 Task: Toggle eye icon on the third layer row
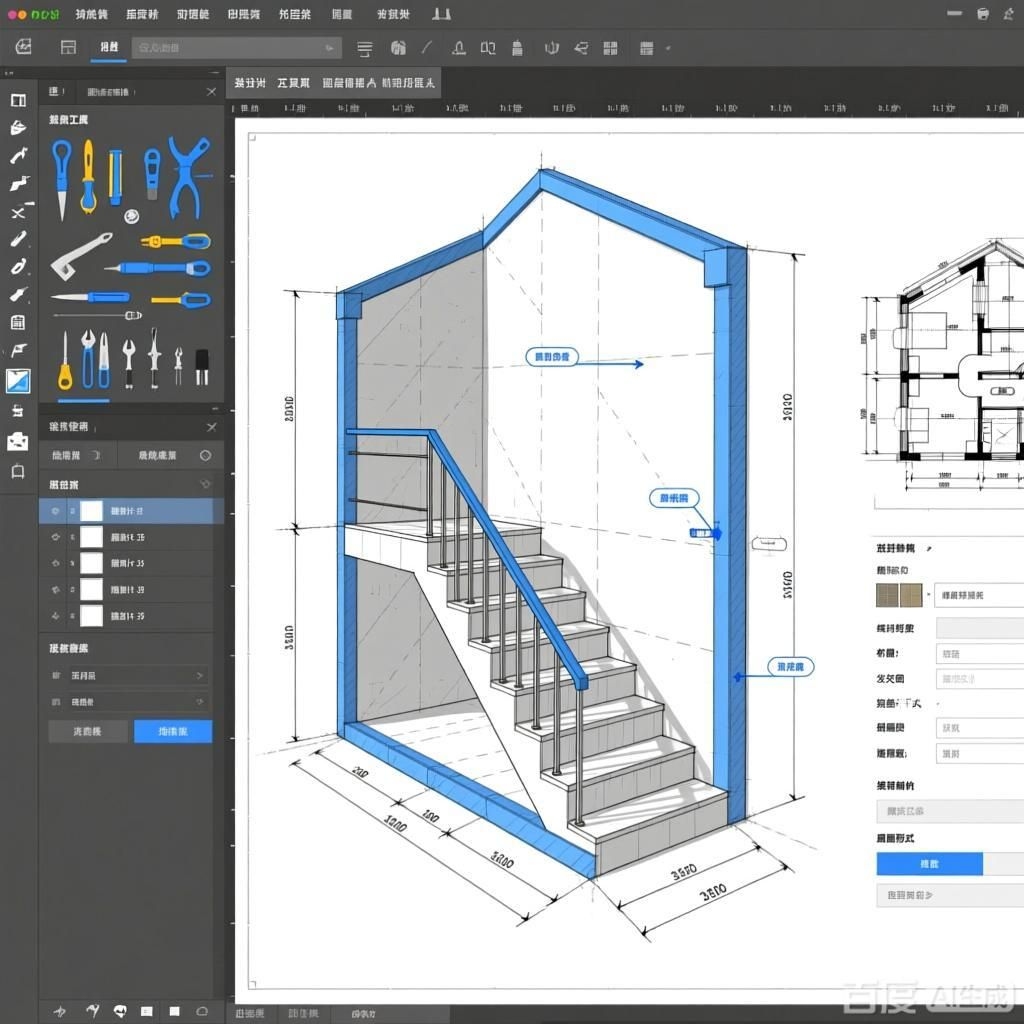pyautogui.click(x=55, y=563)
